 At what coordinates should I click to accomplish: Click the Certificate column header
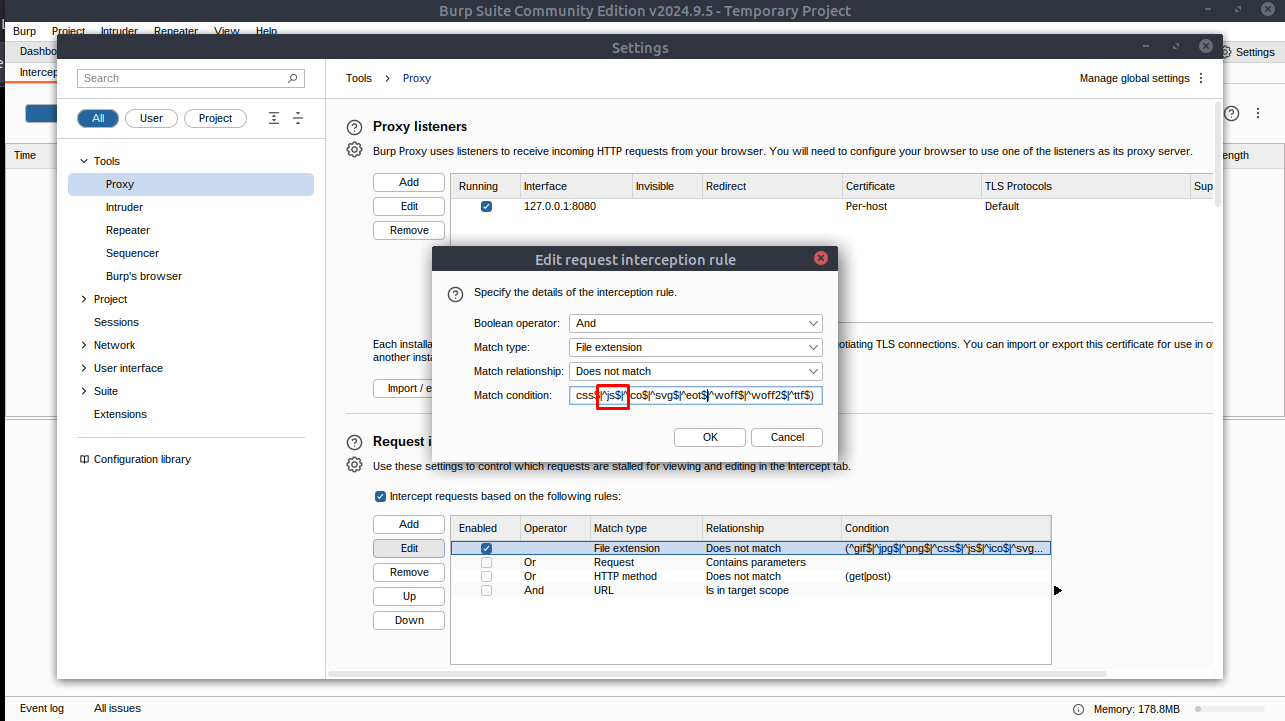coord(909,186)
